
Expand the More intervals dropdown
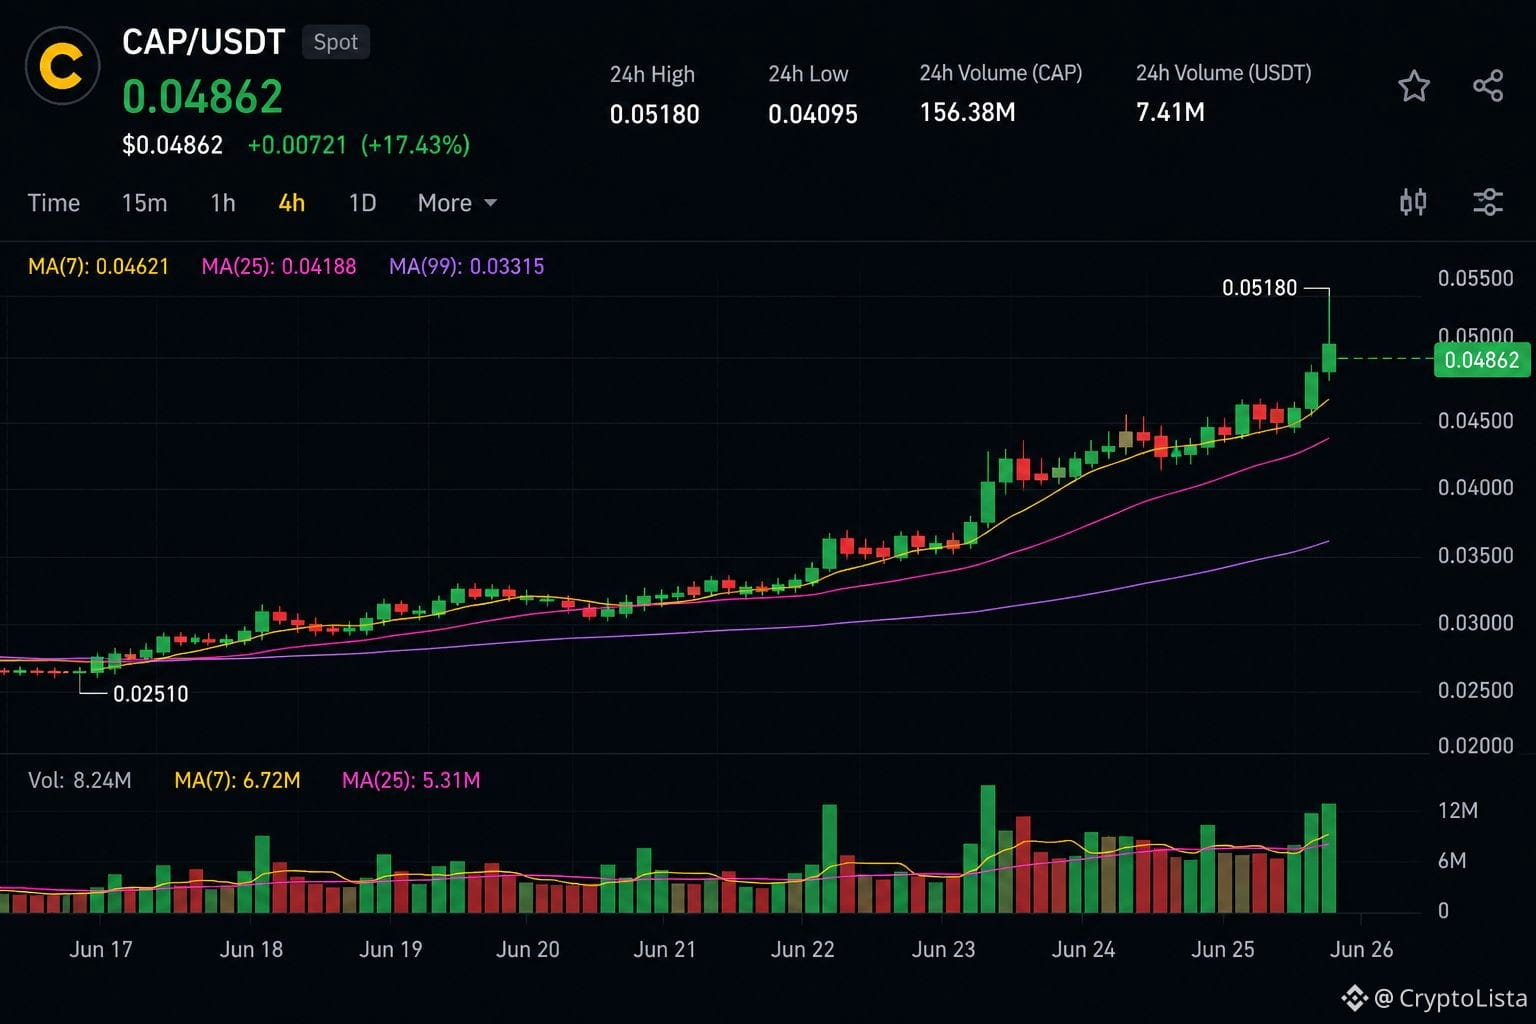point(457,203)
